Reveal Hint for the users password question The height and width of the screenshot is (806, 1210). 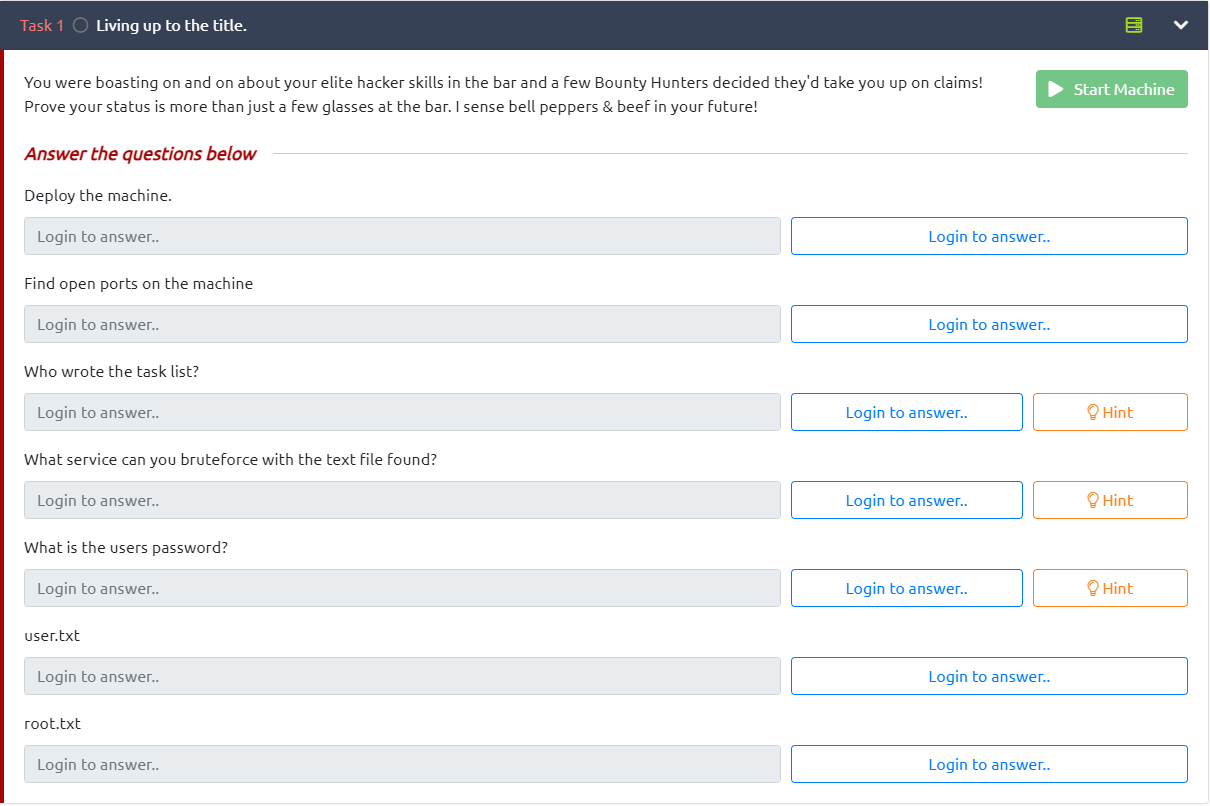pyautogui.click(x=1109, y=588)
